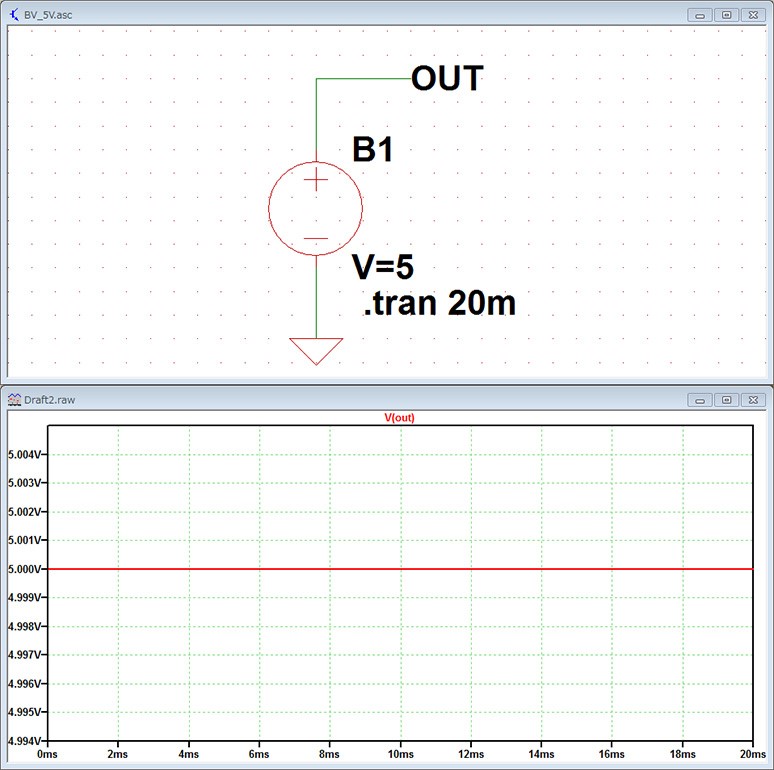Click the BV_5V.asc window title text
This screenshot has width=774, height=770.
tap(48, 15)
